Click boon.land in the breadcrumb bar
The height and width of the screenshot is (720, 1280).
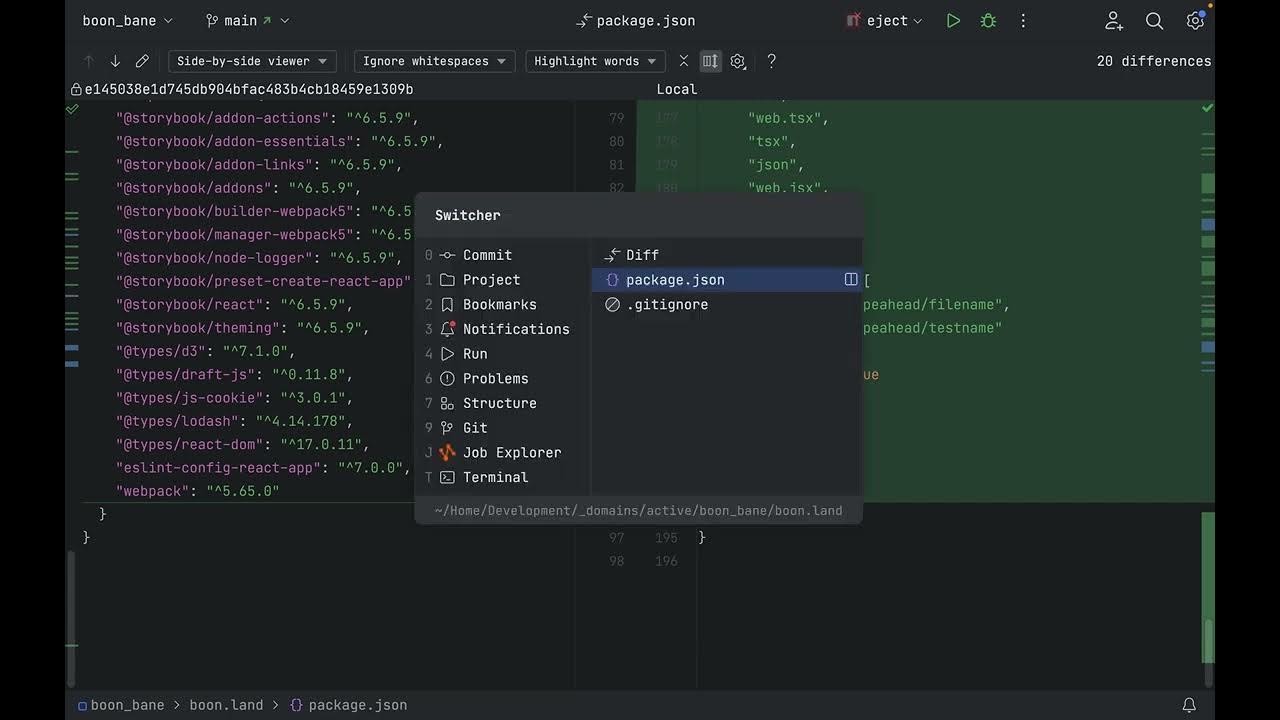click(x=226, y=705)
